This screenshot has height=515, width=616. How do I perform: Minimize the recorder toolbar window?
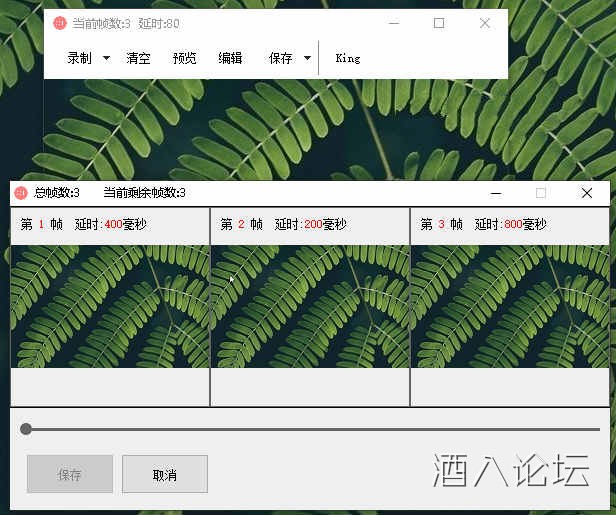(394, 23)
